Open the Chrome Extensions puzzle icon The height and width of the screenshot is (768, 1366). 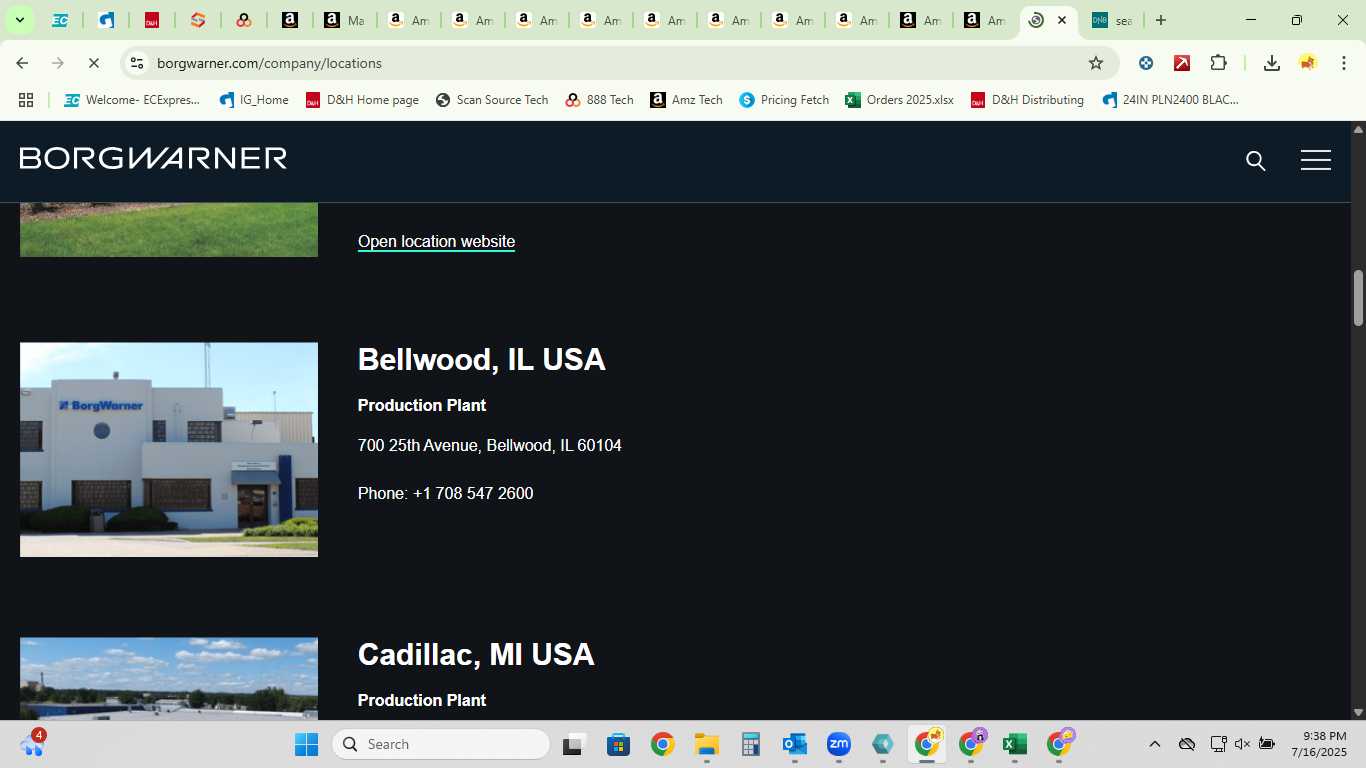pyautogui.click(x=1218, y=63)
